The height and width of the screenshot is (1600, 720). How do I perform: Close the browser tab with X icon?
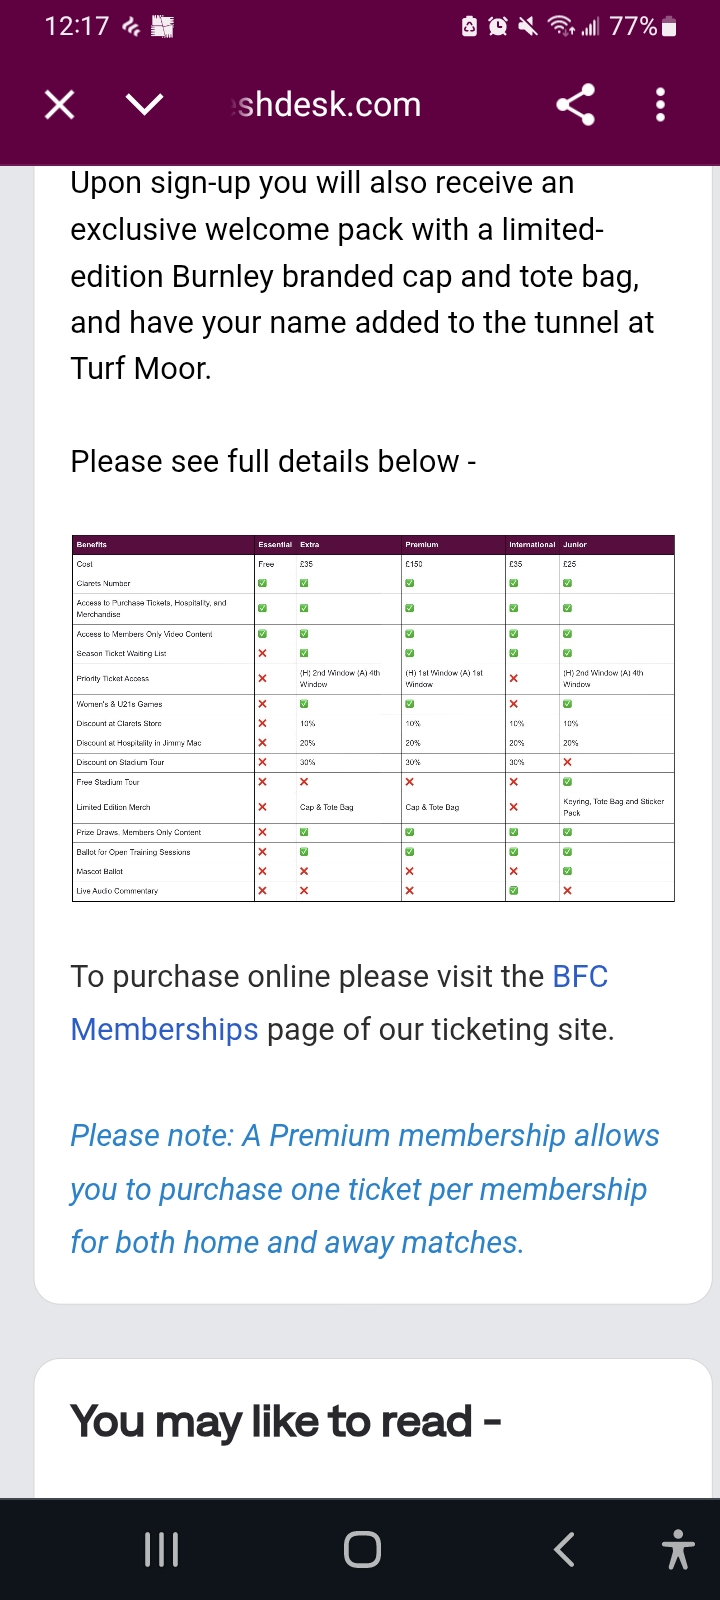tap(60, 104)
